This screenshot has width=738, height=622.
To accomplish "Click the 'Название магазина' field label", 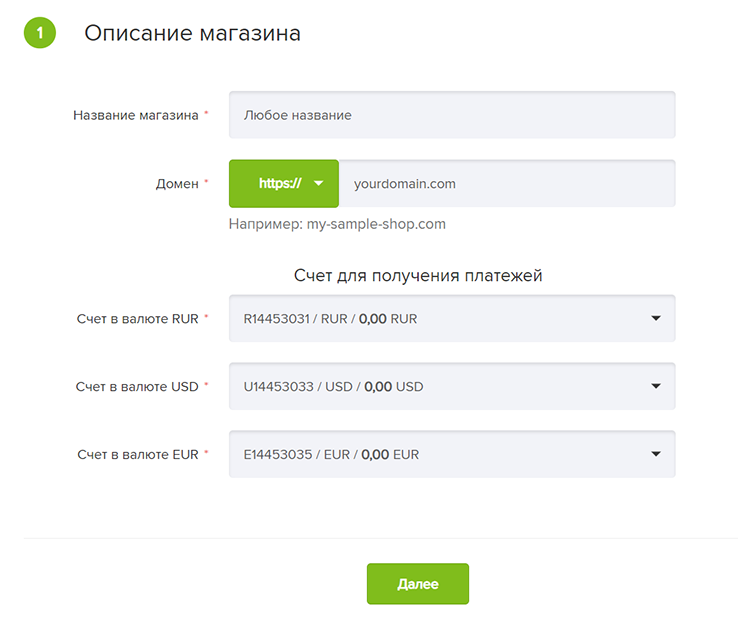I will (135, 115).
